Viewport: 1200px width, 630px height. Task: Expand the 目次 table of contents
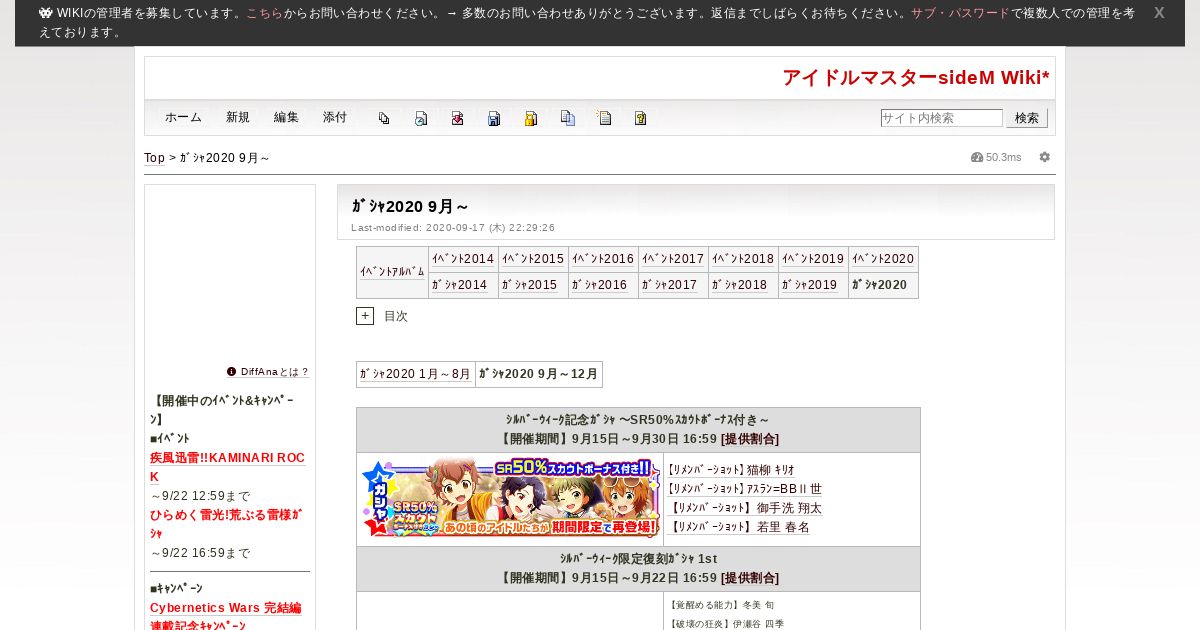pyautogui.click(x=365, y=316)
